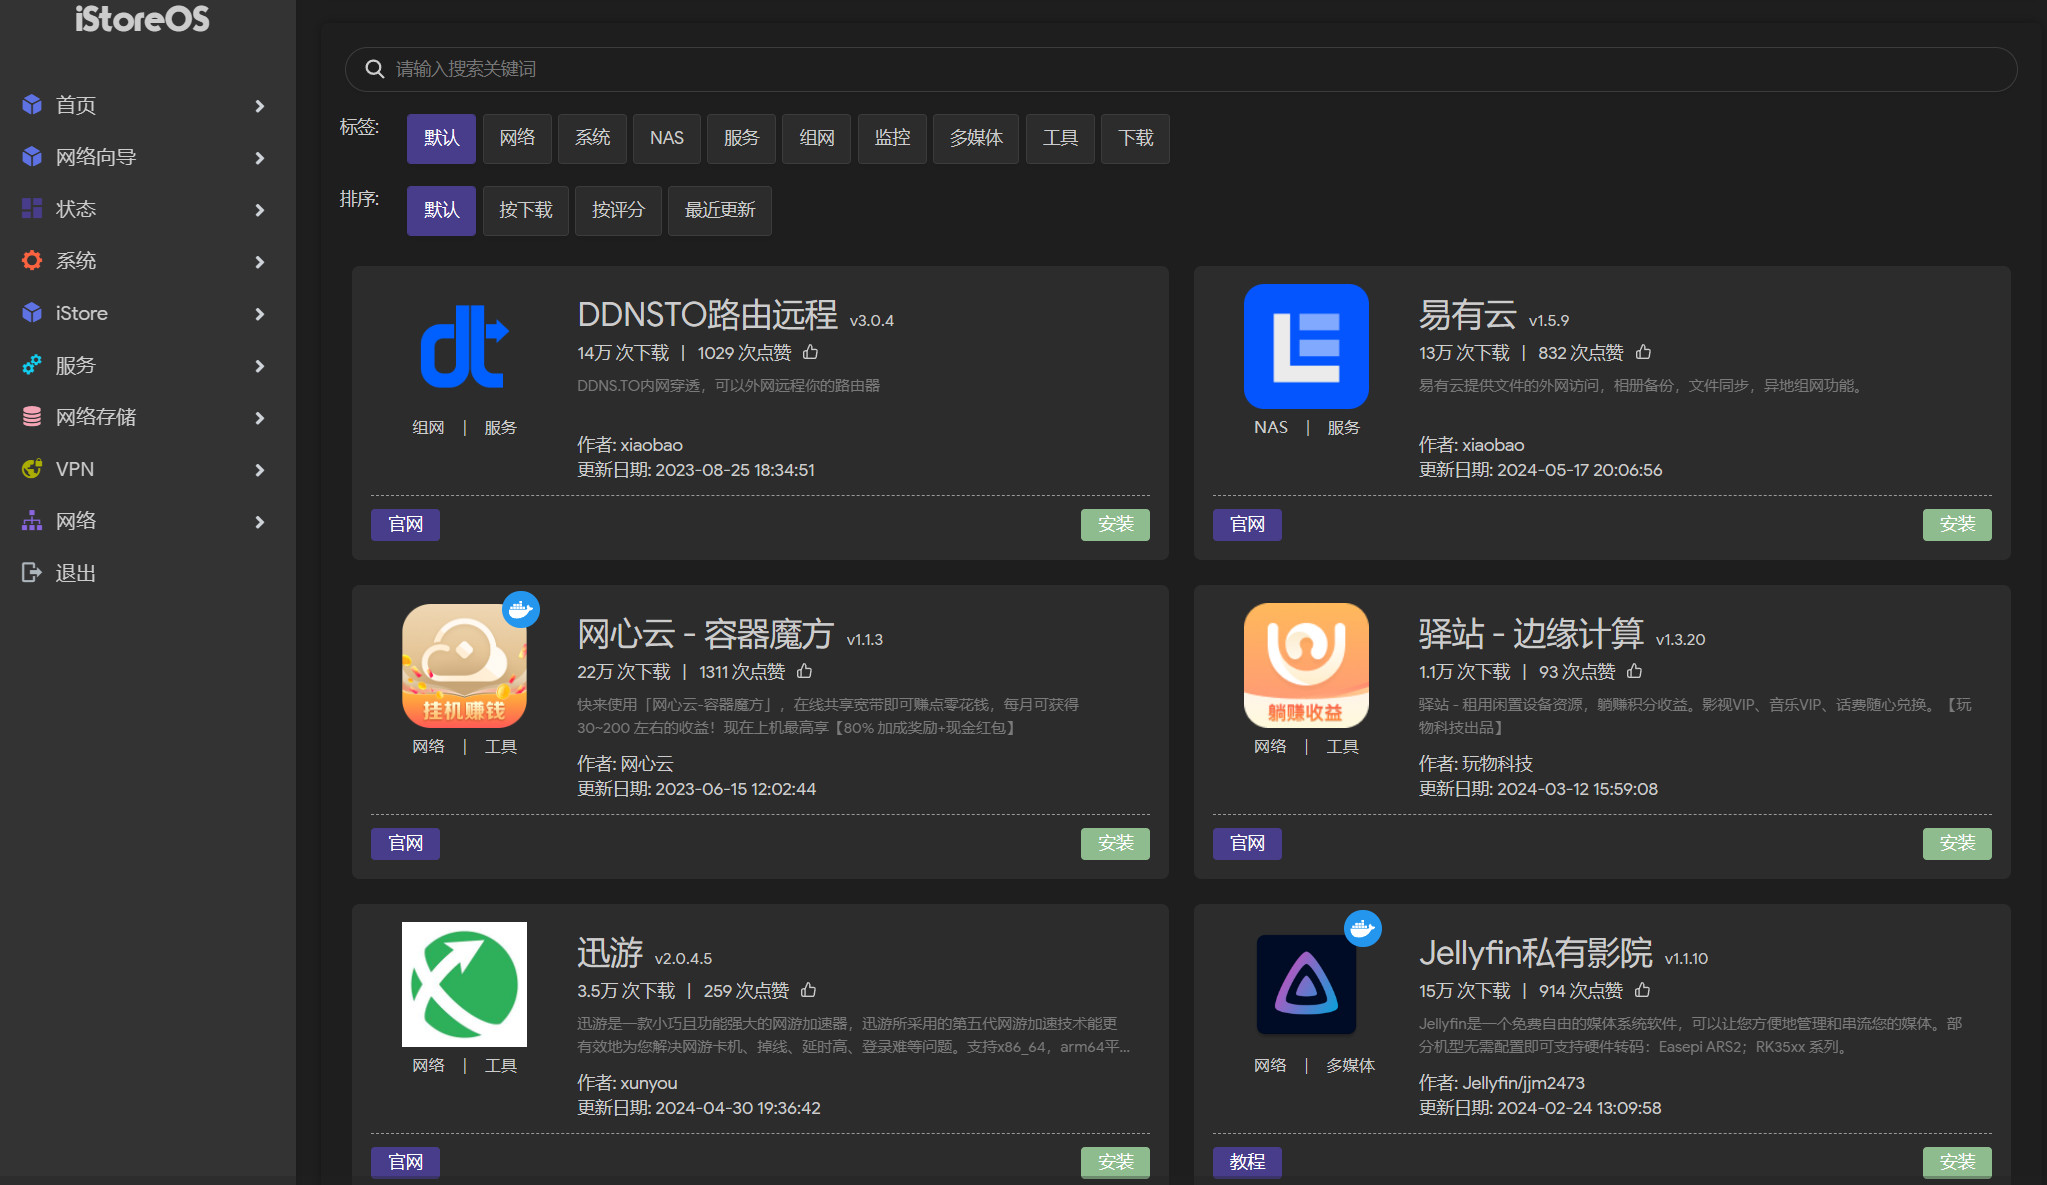The height and width of the screenshot is (1185, 2047).
Task: Like the Jellyfin私有影院 app
Action: tap(1642, 990)
